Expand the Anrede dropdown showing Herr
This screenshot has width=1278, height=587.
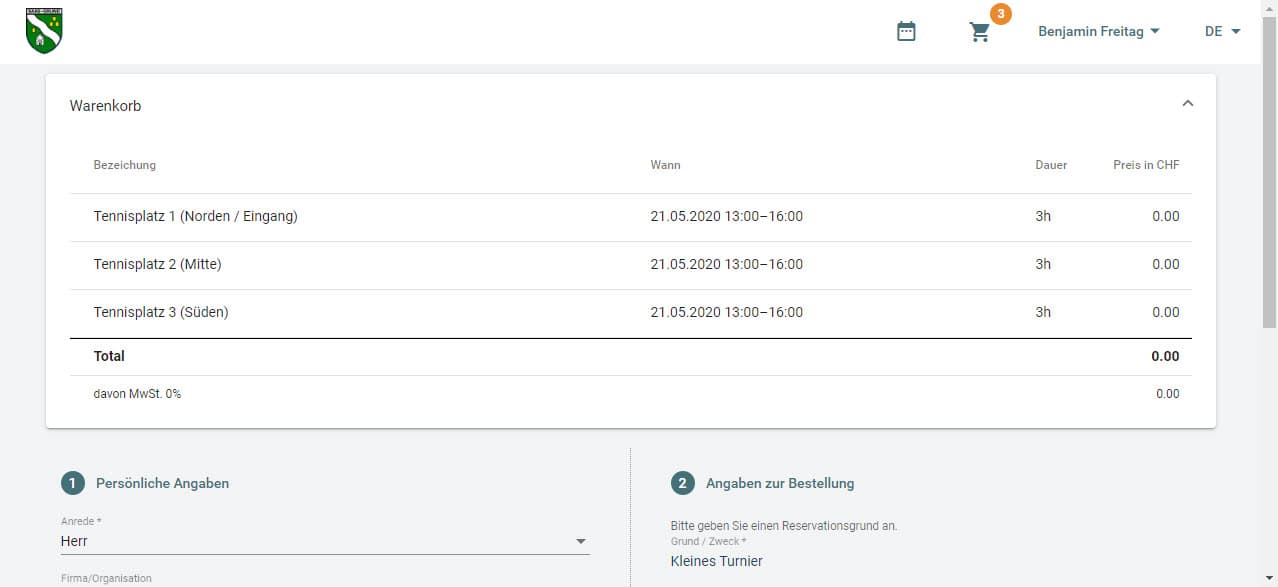click(x=324, y=541)
